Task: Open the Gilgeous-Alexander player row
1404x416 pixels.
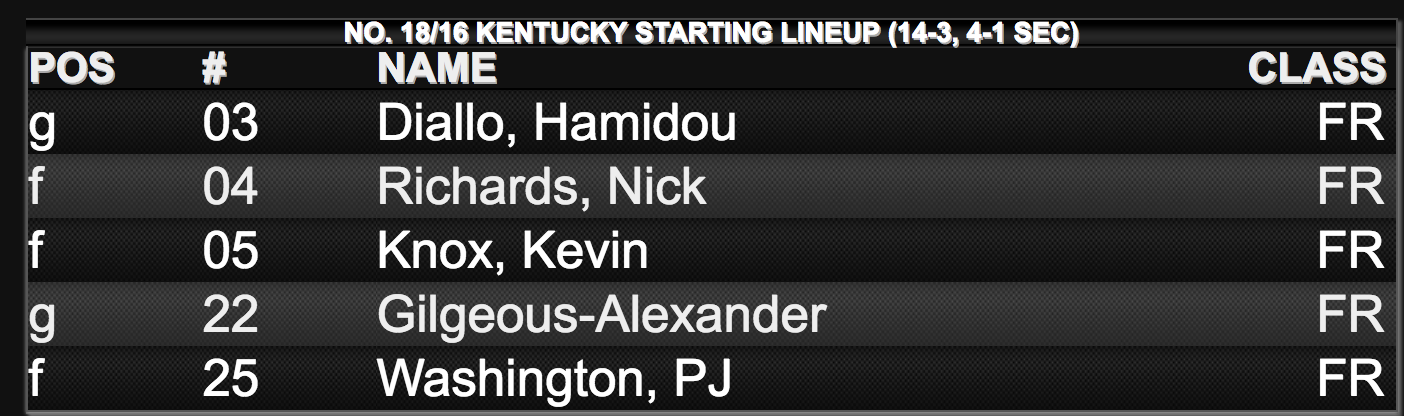Action: (710, 316)
